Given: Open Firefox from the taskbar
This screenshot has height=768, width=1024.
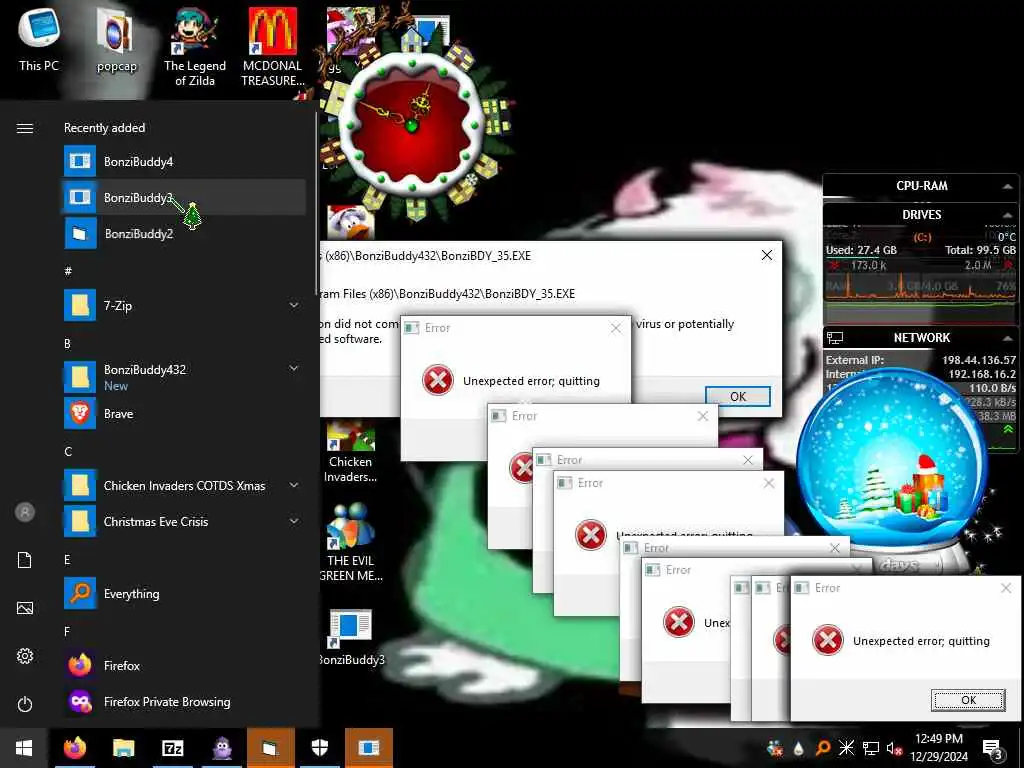Looking at the screenshot, I should pyautogui.click(x=74, y=748).
